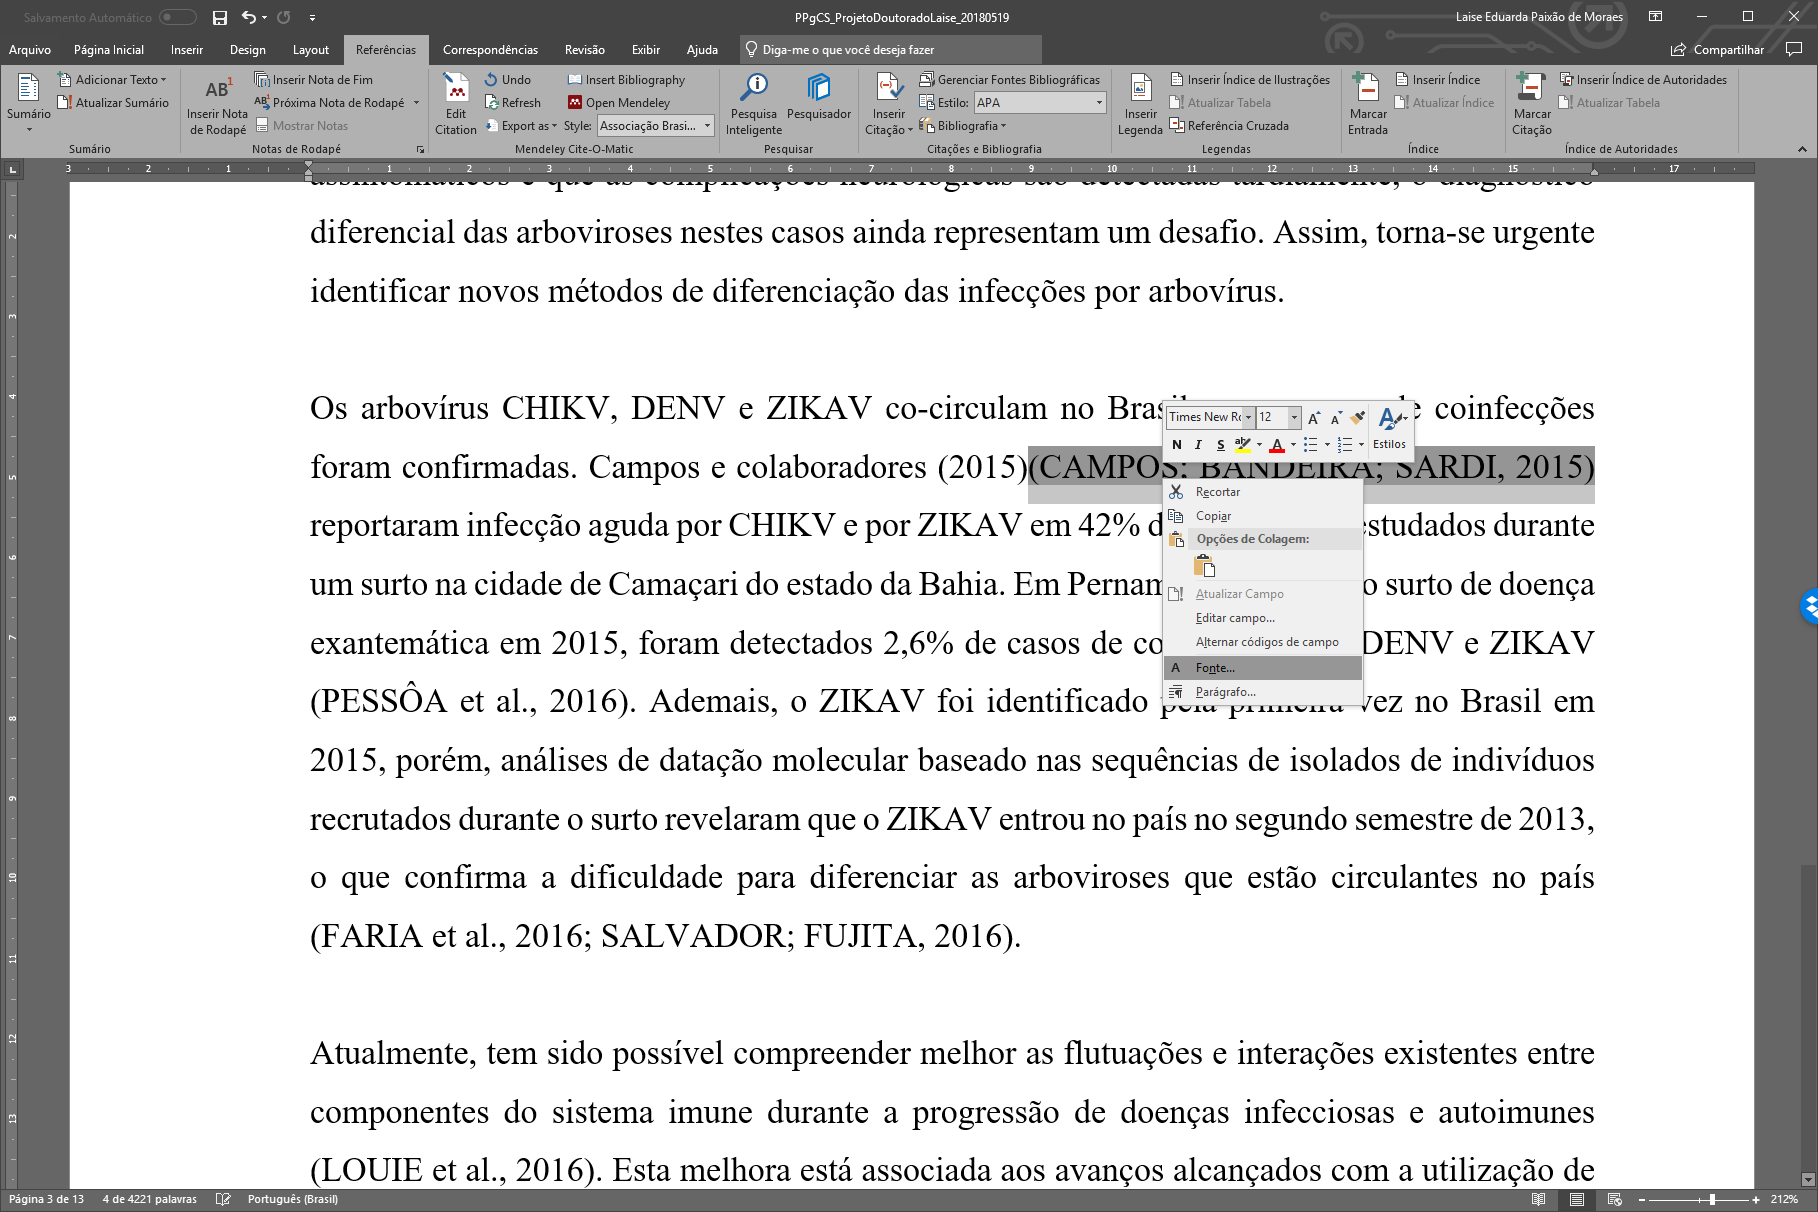Select Parágrafo... in context menu

[1263, 692]
